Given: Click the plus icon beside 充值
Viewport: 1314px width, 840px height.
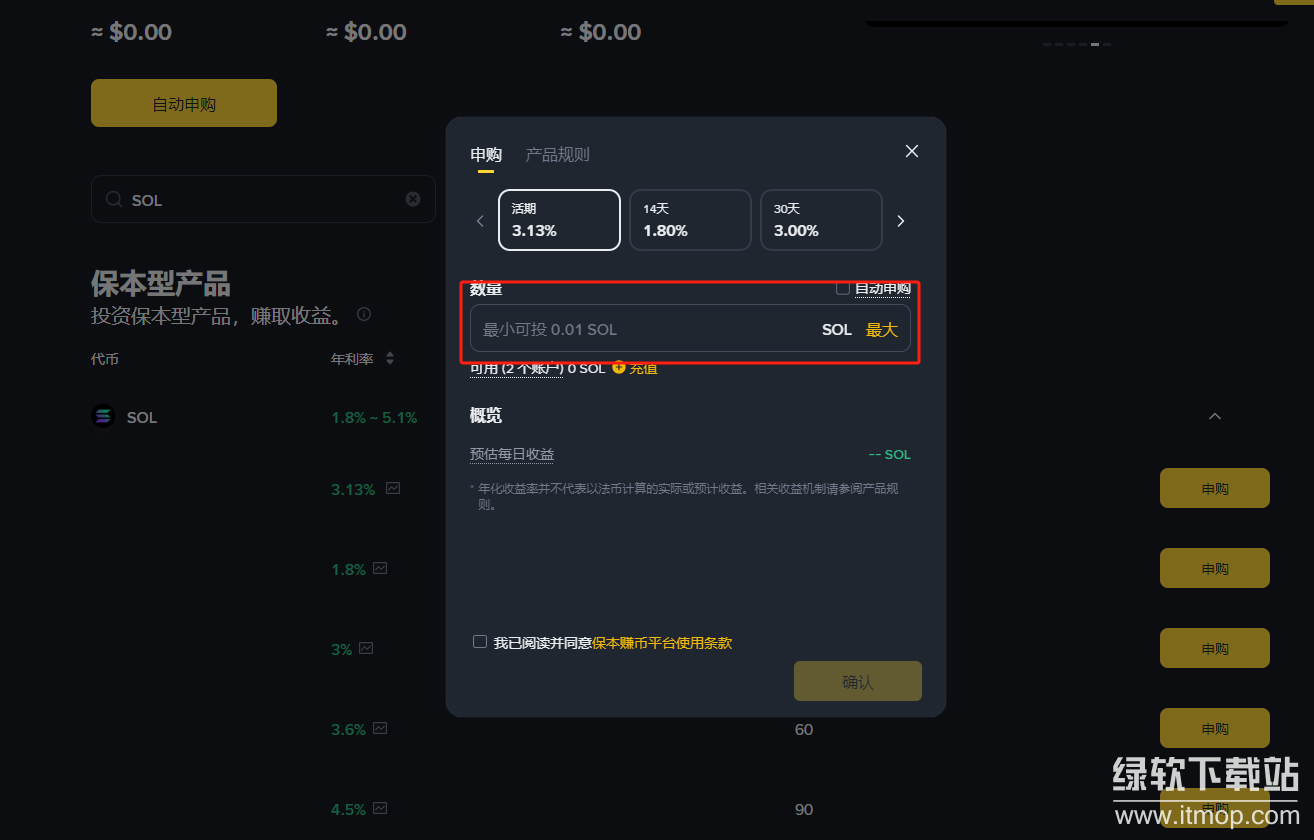Looking at the screenshot, I should pos(619,367).
